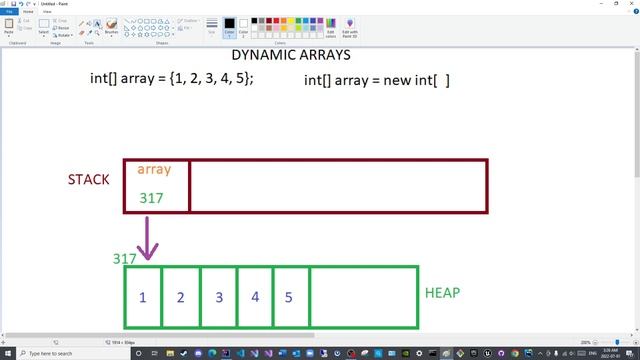This screenshot has width=640, height=360.
Task: Open the shape Outline dropdown
Action: click(188, 20)
